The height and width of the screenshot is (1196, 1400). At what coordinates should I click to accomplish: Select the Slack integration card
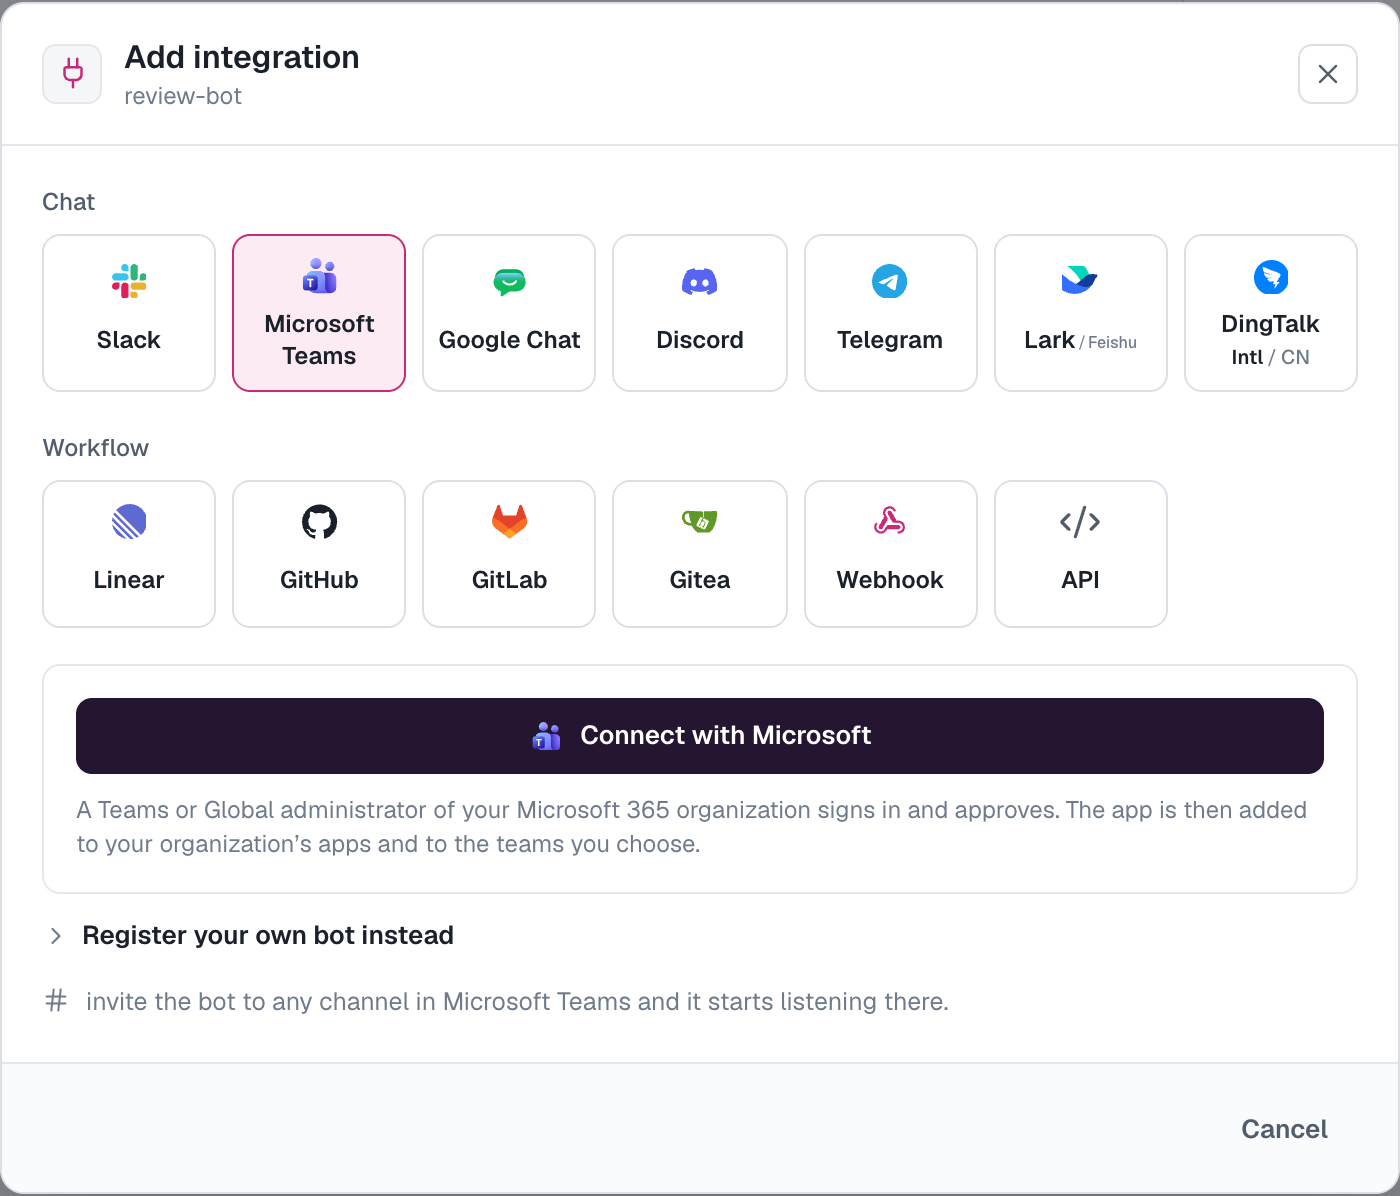click(x=129, y=313)
